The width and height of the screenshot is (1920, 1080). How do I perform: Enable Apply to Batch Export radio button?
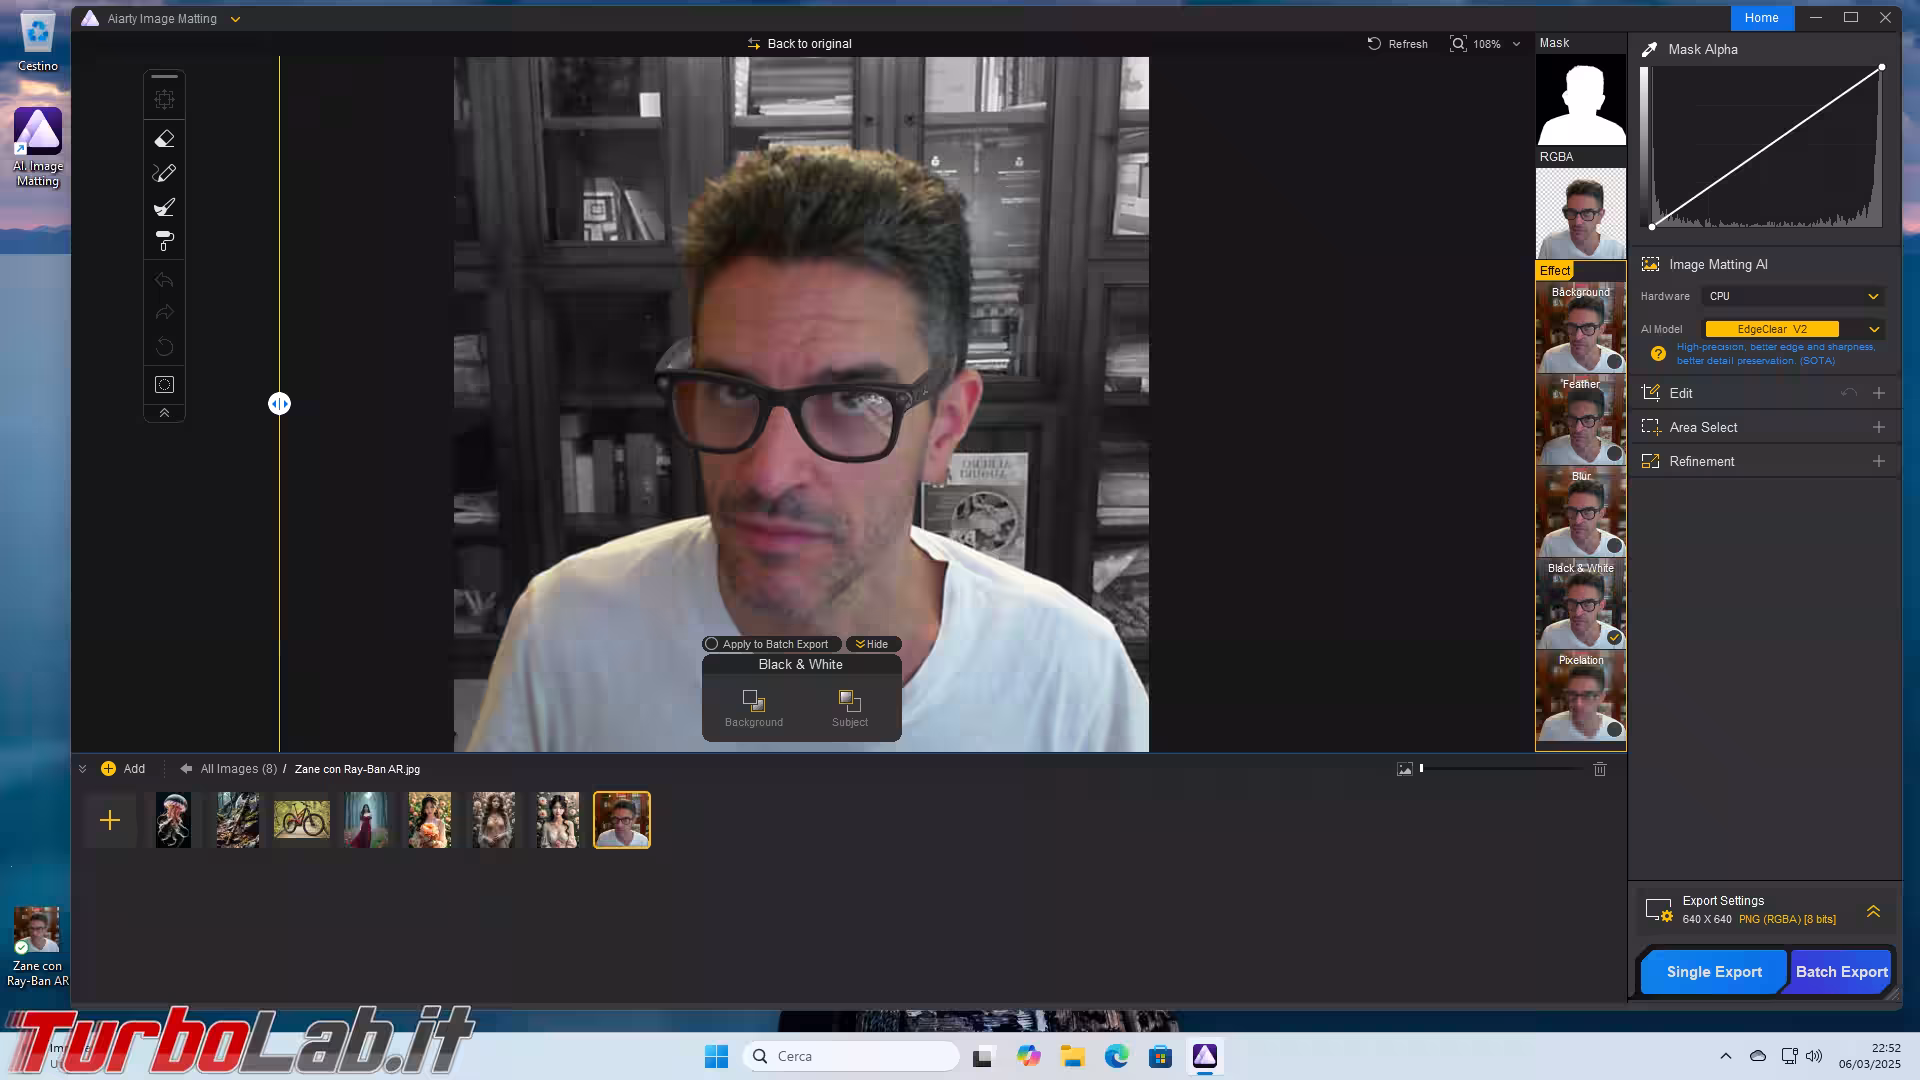tap(712, 644)
